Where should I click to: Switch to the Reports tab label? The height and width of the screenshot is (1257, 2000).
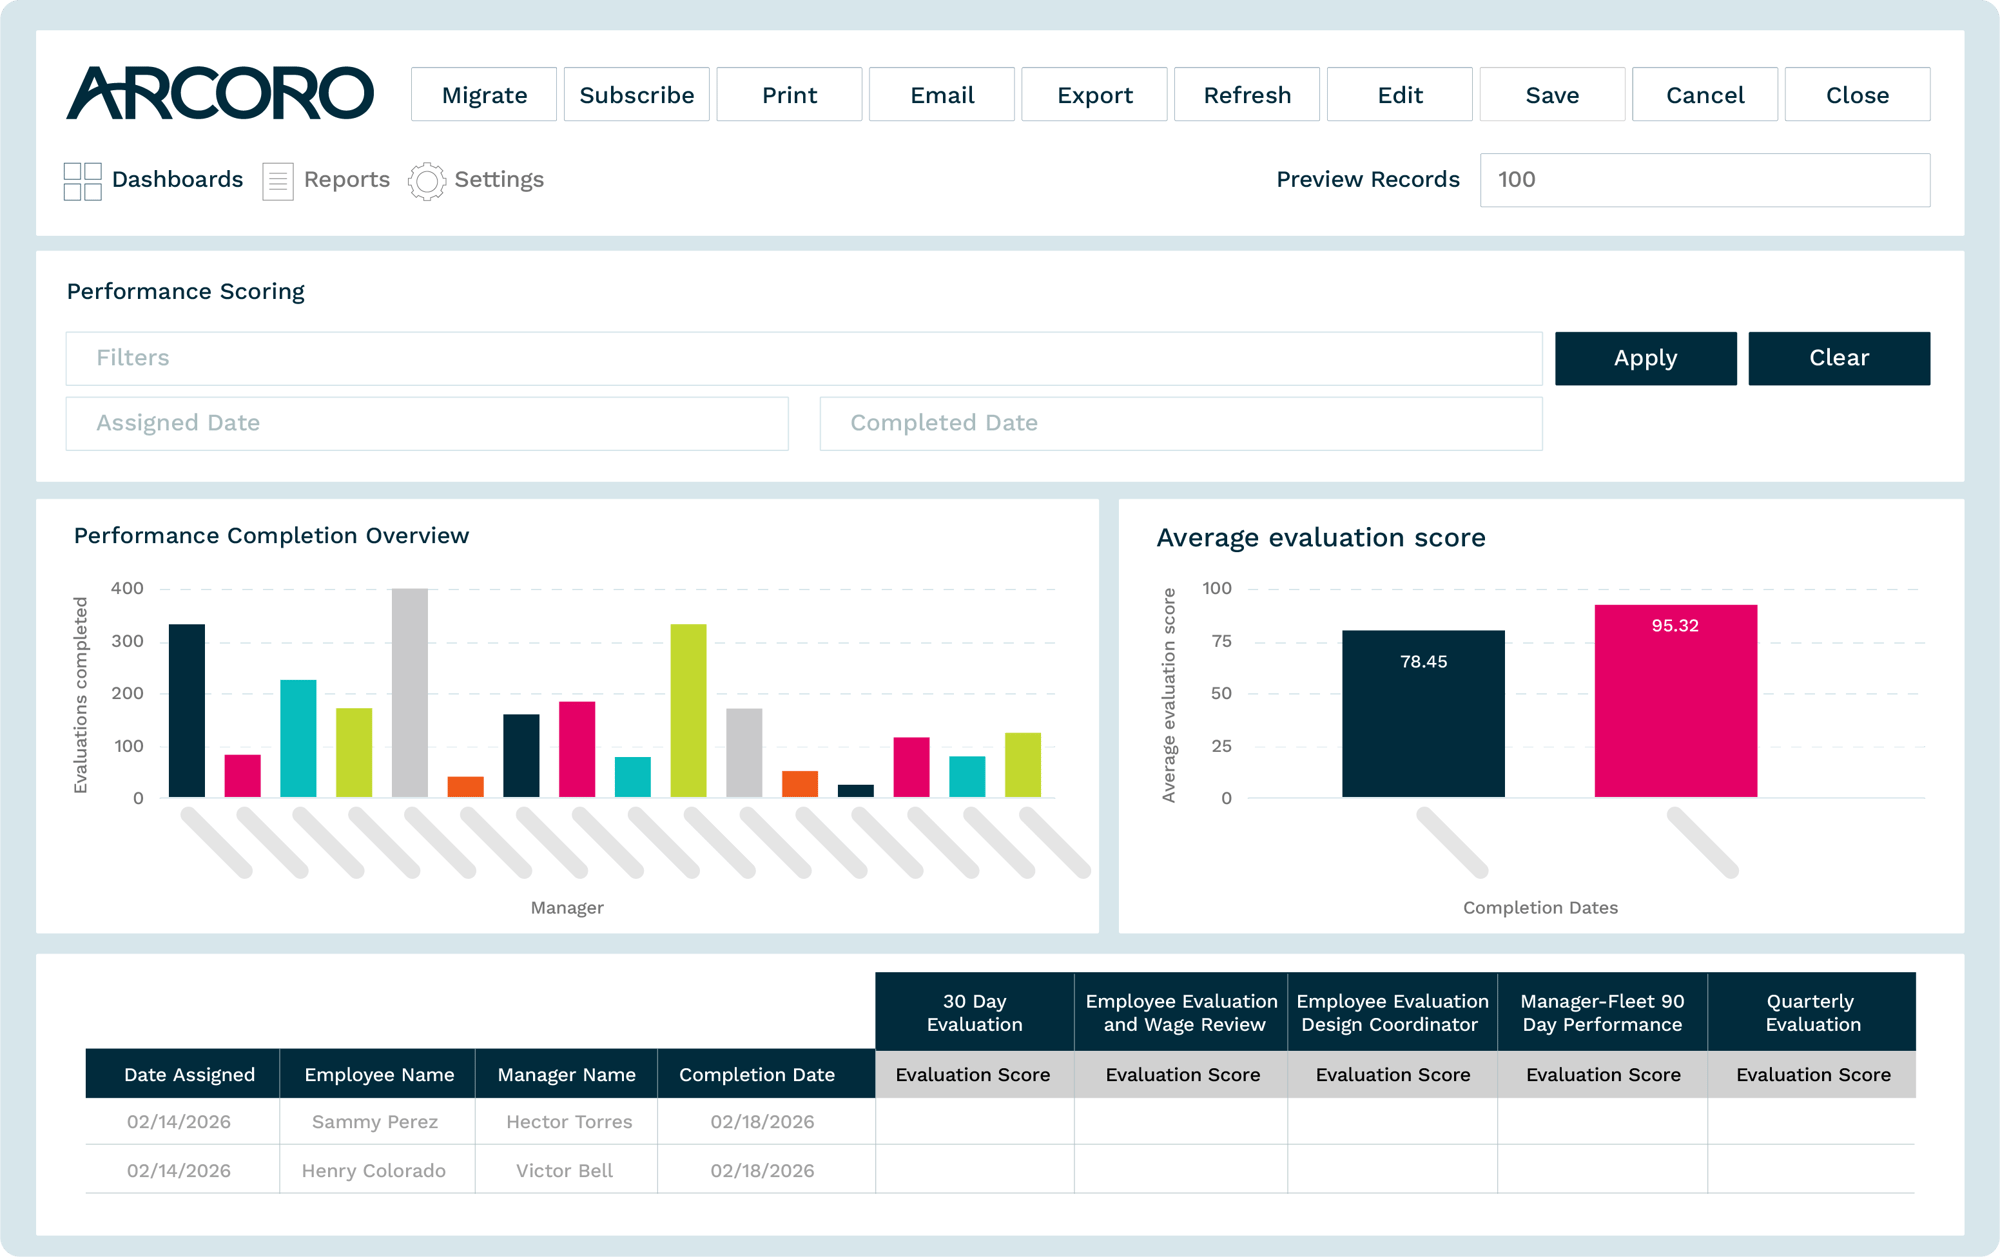pos(346,179)
